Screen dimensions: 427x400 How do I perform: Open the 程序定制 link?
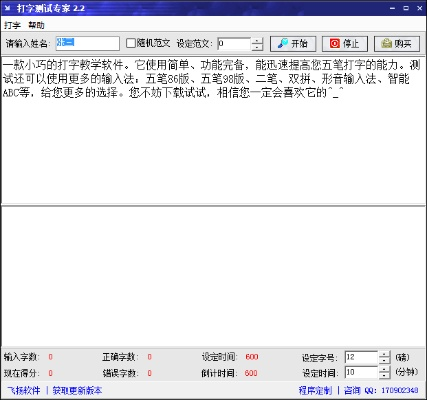click(x=315, y=390)
